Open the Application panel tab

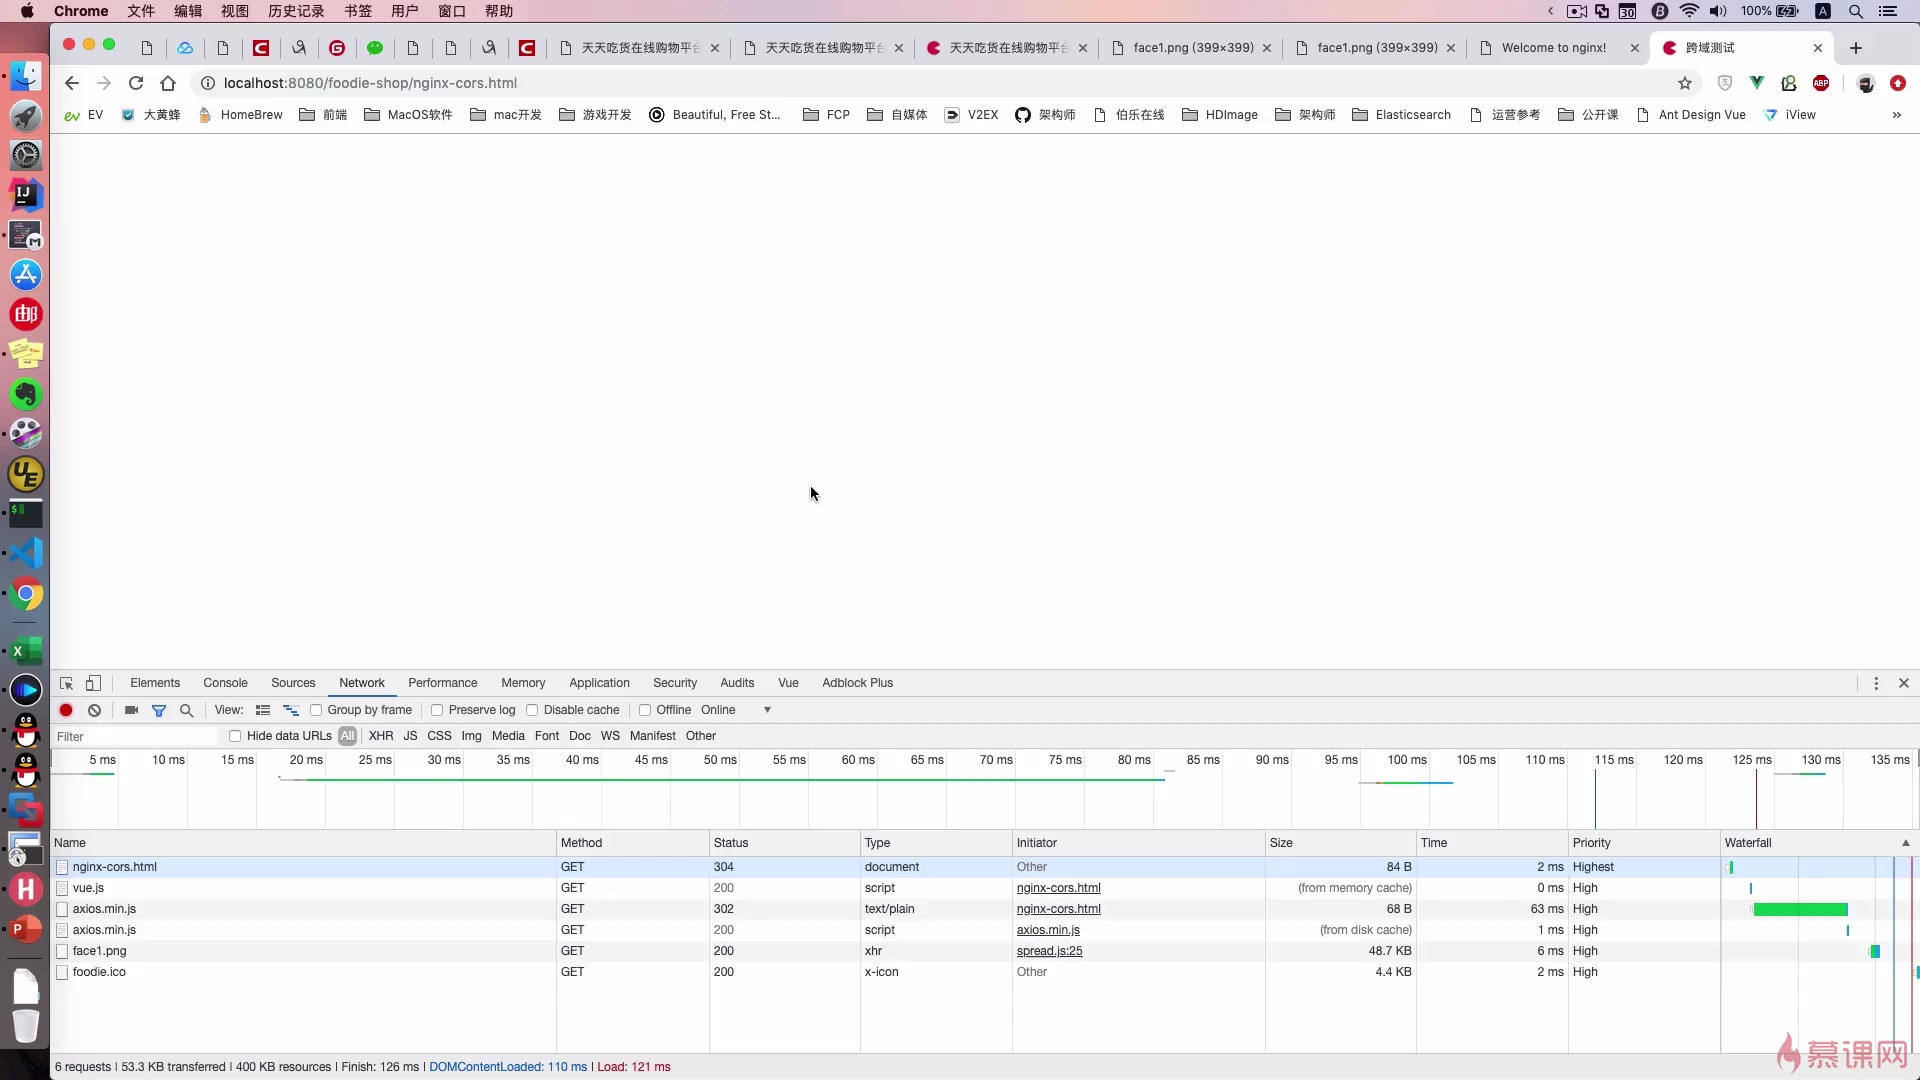click(x=599, y=683)
